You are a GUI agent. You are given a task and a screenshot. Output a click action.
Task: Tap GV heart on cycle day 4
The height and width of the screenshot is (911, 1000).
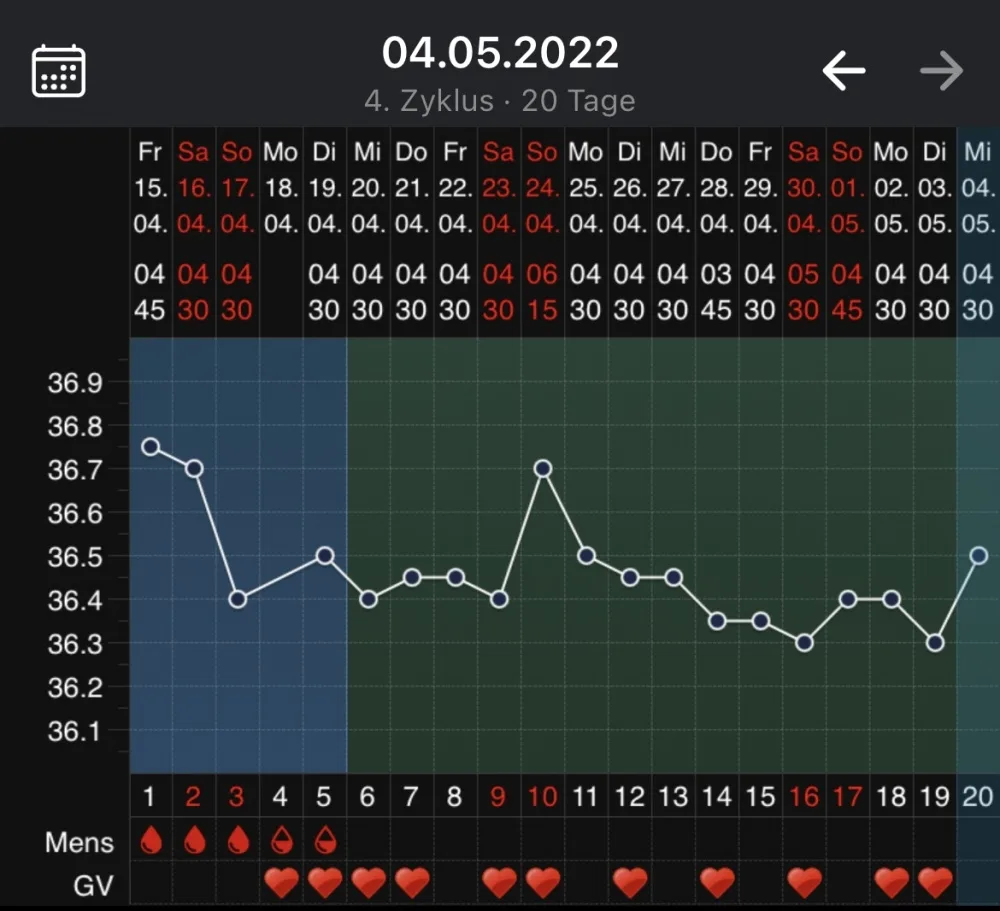(x=281, y=884)
